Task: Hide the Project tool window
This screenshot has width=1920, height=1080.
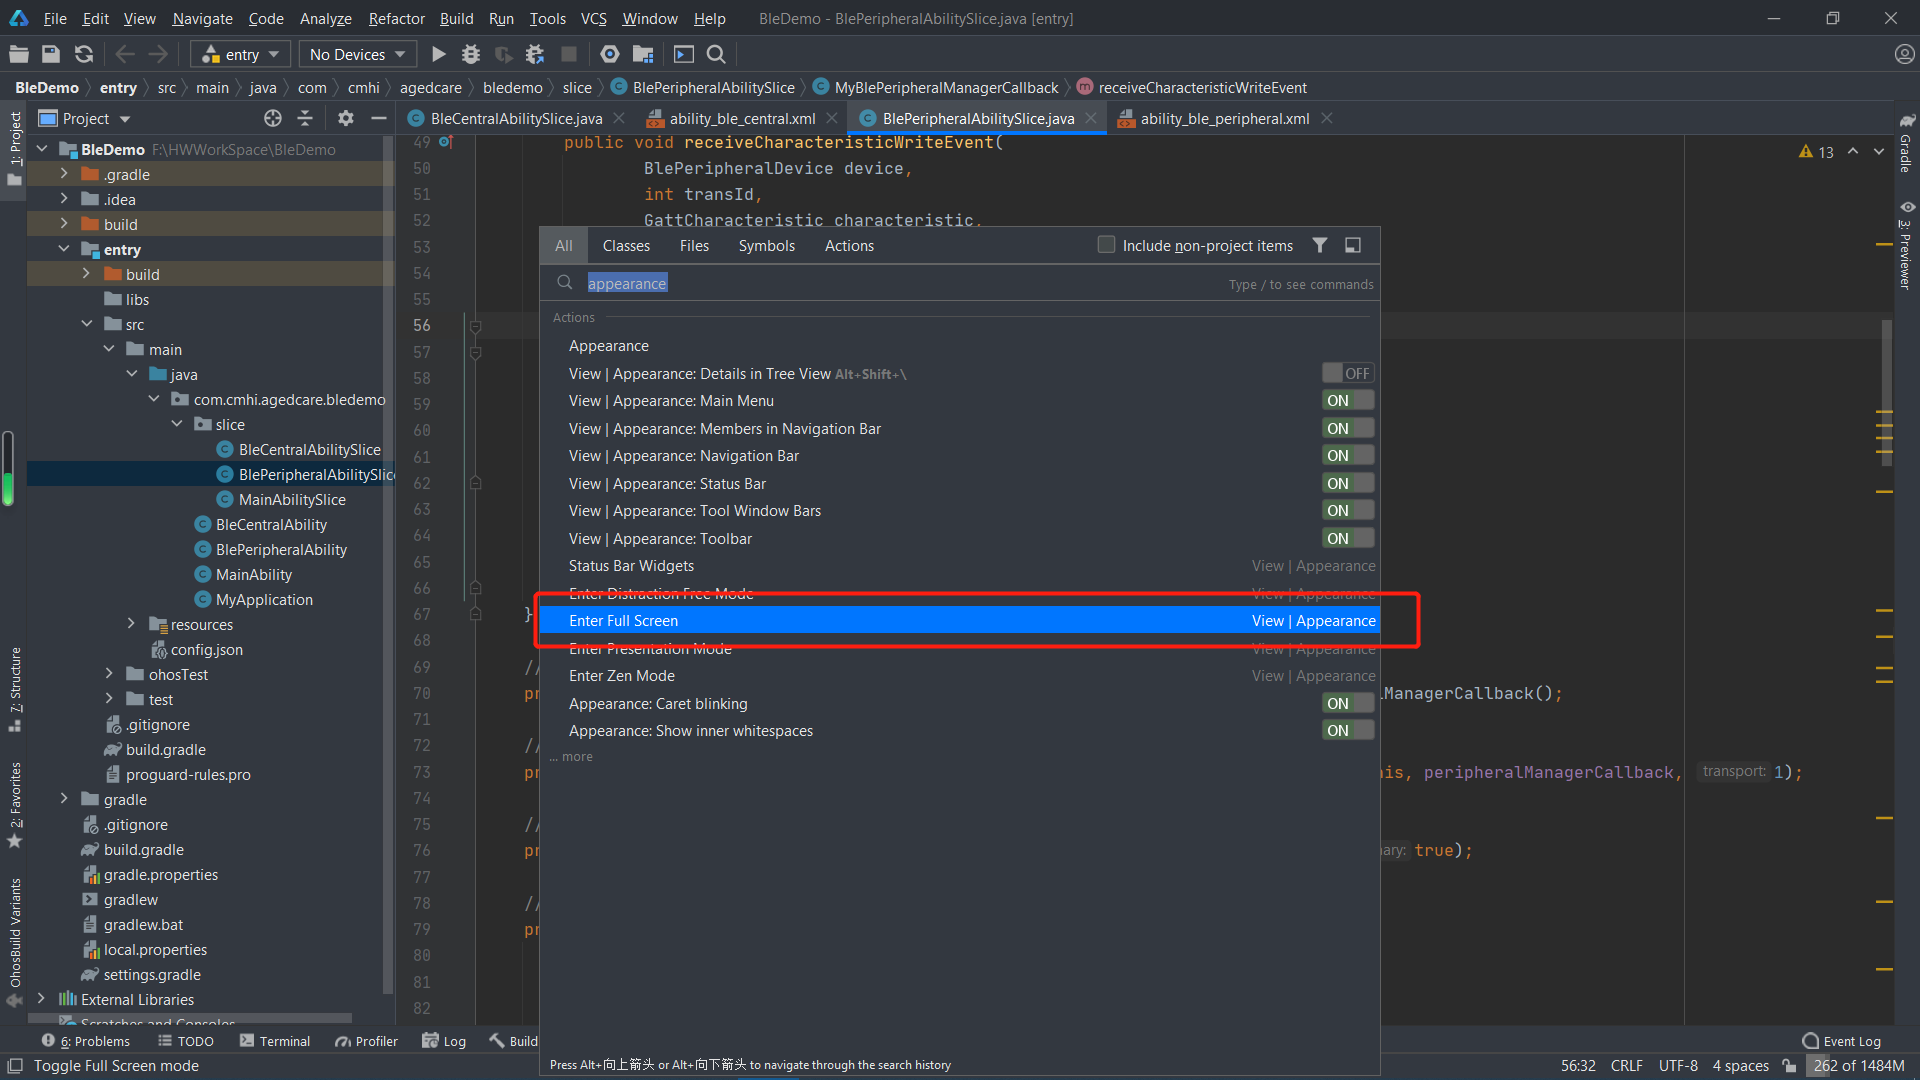Action: click(378, 118)
